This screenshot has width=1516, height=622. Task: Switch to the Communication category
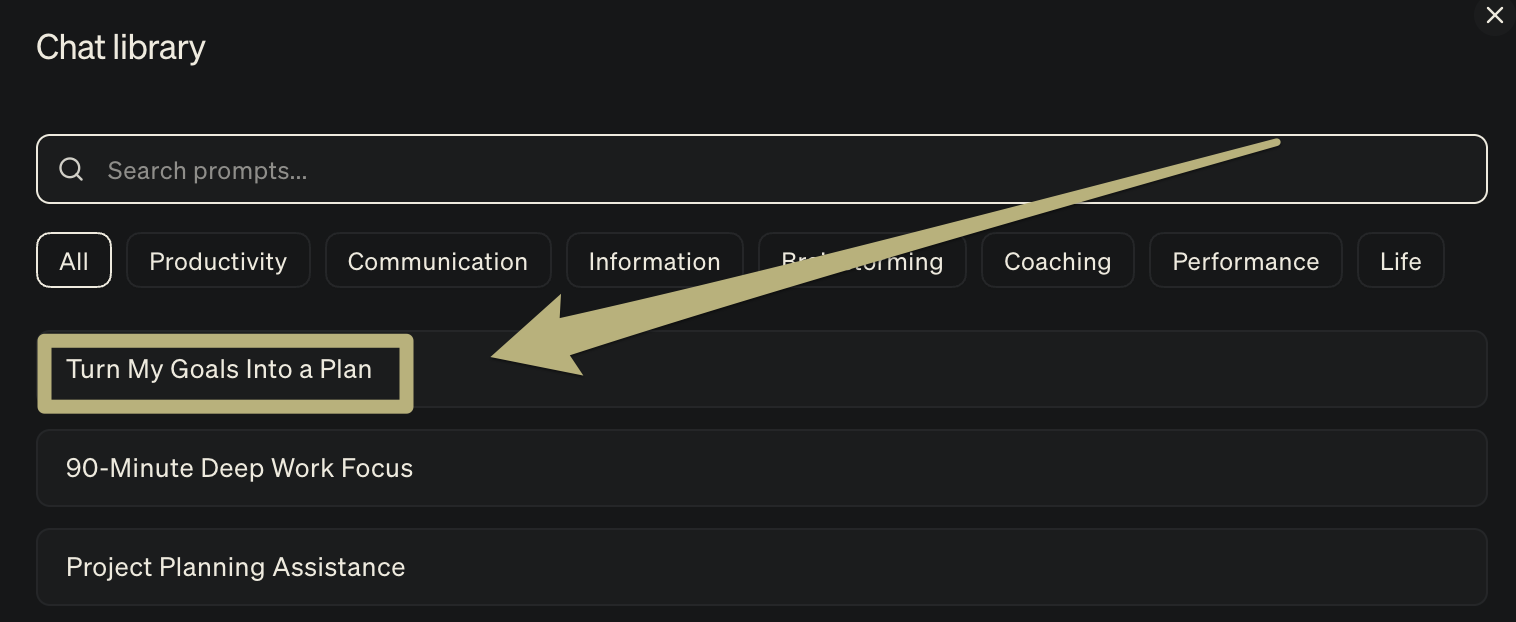438,261
